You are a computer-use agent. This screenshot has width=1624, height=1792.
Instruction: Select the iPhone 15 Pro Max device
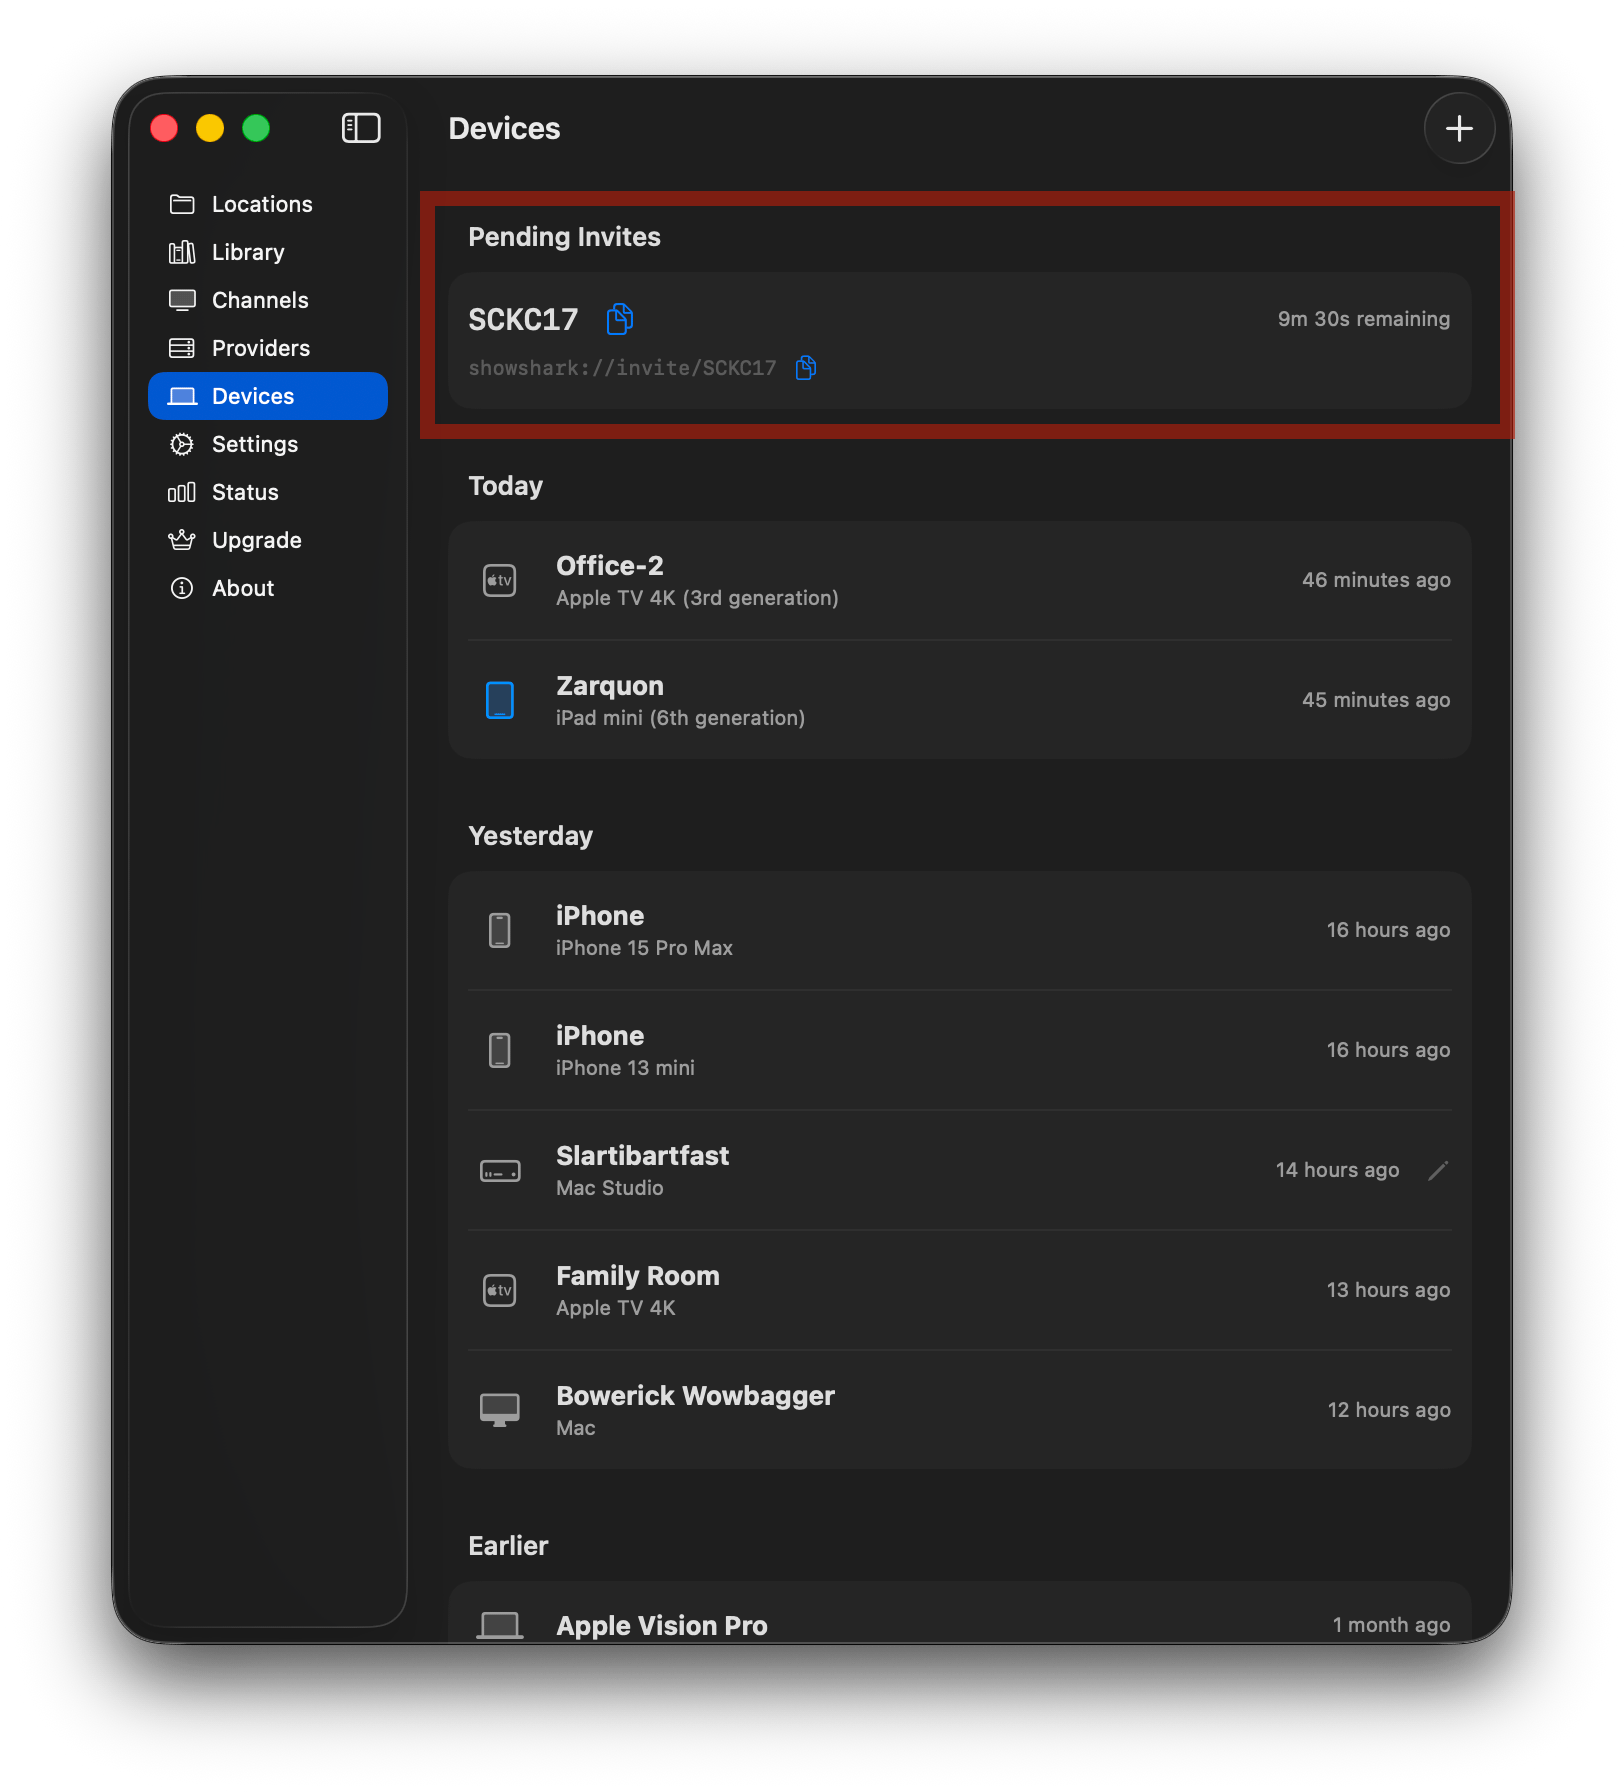pos(958,930)
